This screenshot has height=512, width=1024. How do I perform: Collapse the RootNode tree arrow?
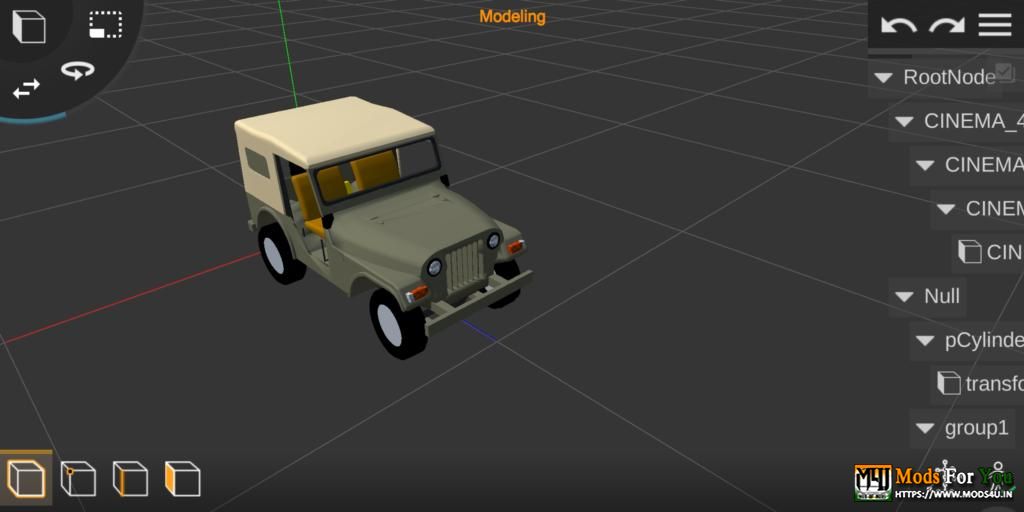click(884, 78)
